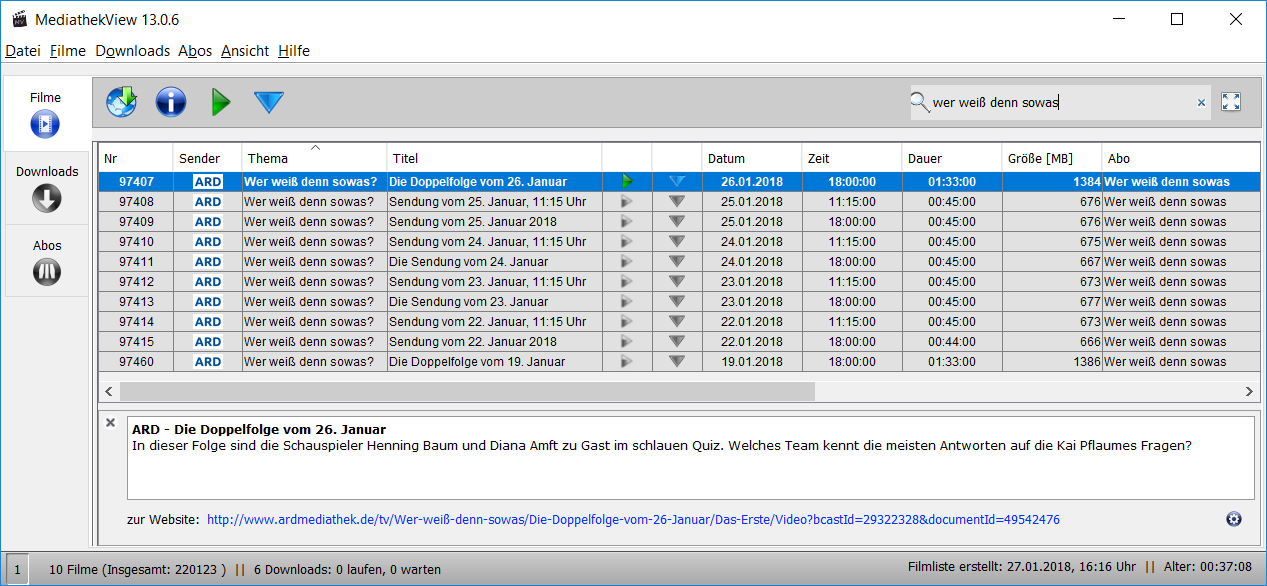Click the soccer ball icon by website link
This screenshot has height=586, width=1267.
(x=1234, y=518)
